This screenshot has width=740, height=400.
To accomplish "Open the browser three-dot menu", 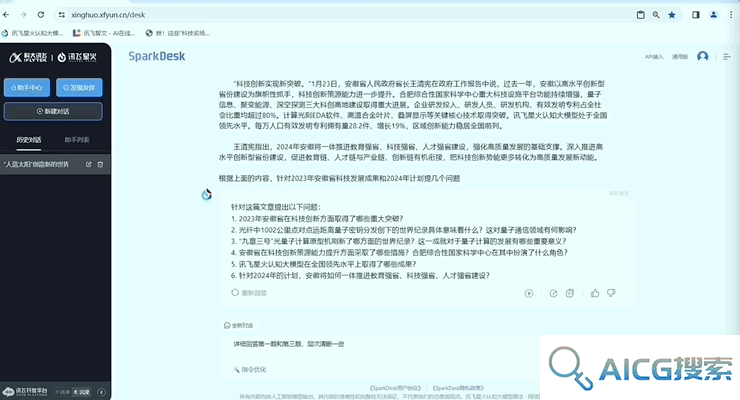I will [x=731, y=15].
